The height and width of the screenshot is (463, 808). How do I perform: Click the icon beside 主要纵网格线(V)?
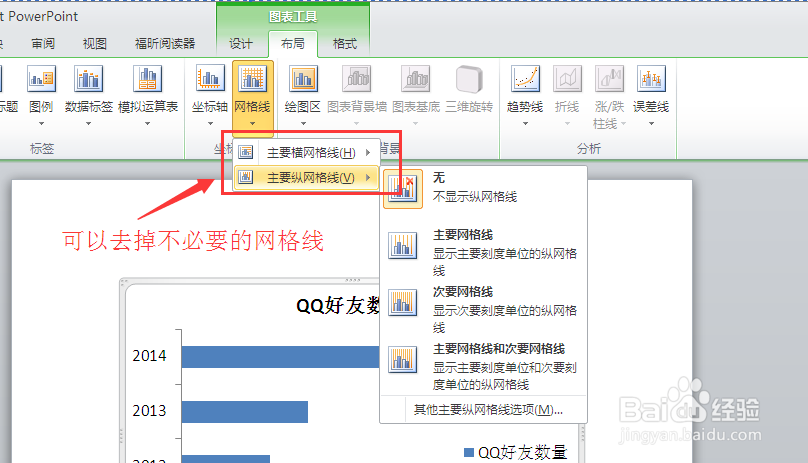tap(246, 177)
